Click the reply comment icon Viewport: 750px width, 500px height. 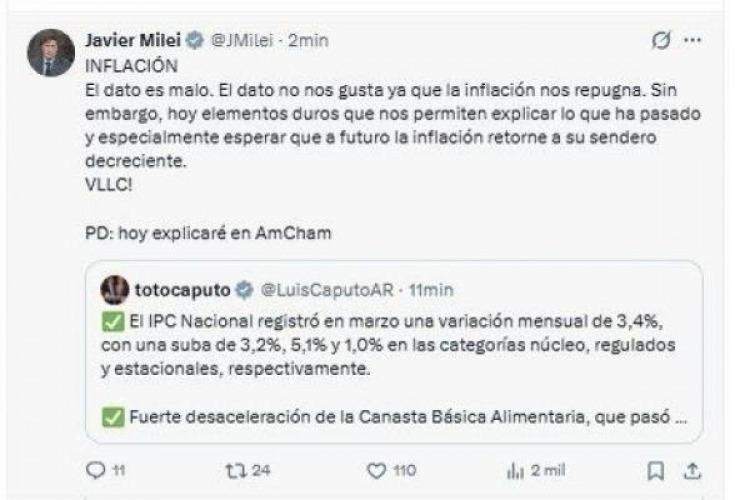click(x=96, y=470)
